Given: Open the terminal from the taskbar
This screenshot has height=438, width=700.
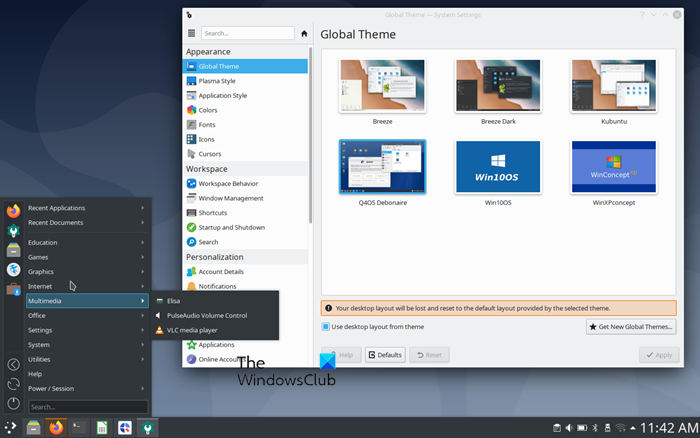Looking at the screenshot, I should (x=79, y=428).
